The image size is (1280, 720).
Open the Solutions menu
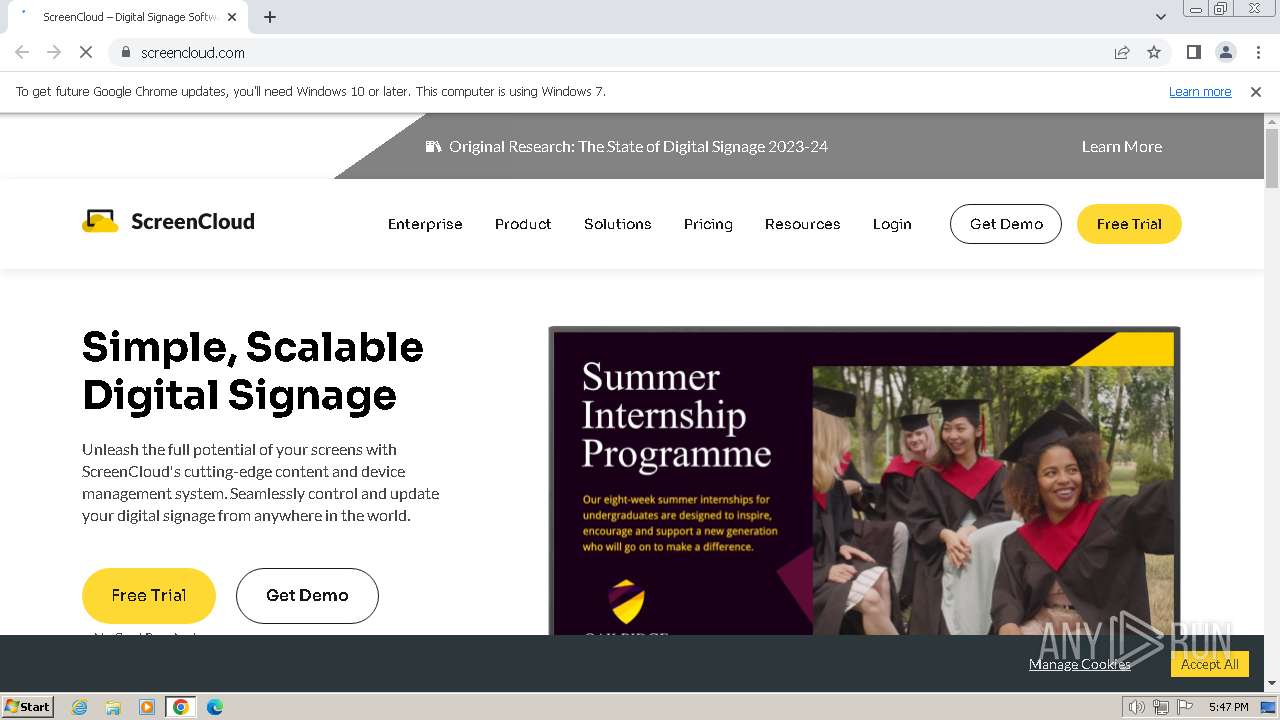click(x=618, y=224)
